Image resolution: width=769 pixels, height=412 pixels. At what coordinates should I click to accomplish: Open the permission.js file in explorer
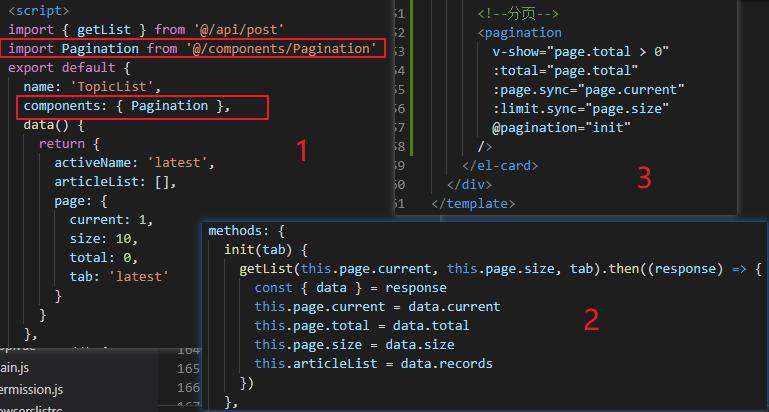coord(32,390)
